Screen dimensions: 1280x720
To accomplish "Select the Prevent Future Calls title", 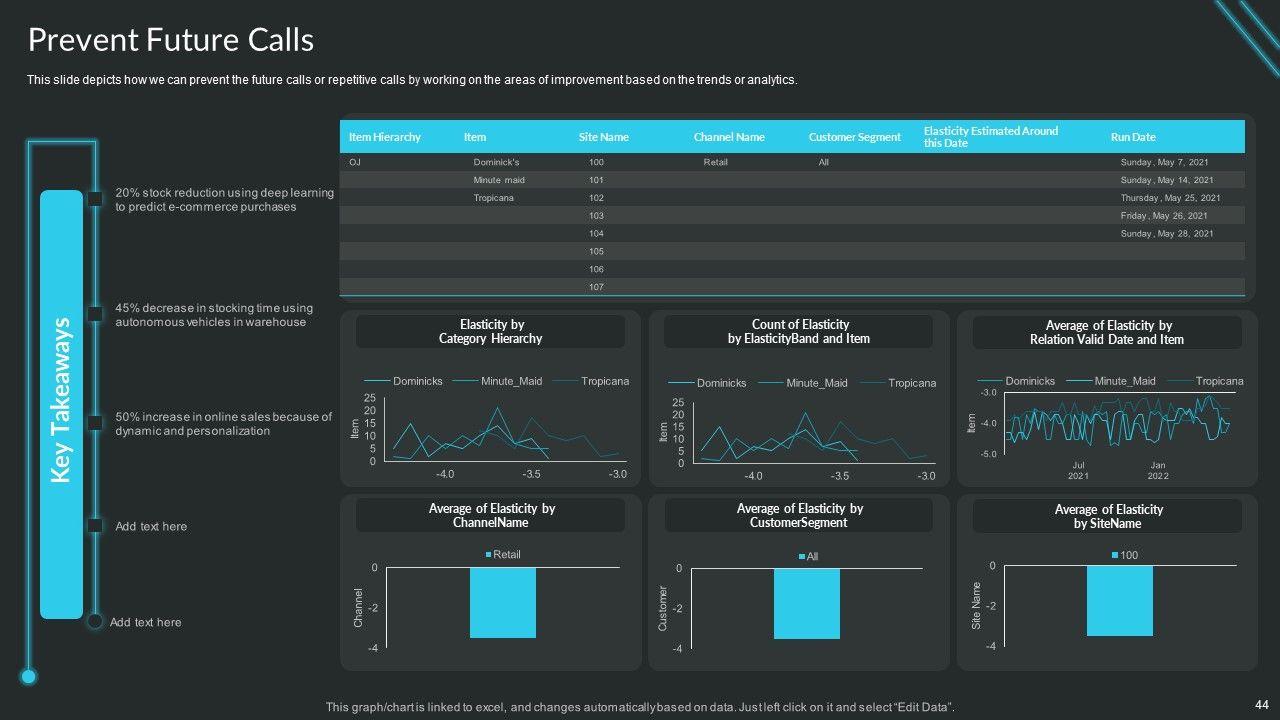I will 171,40.
